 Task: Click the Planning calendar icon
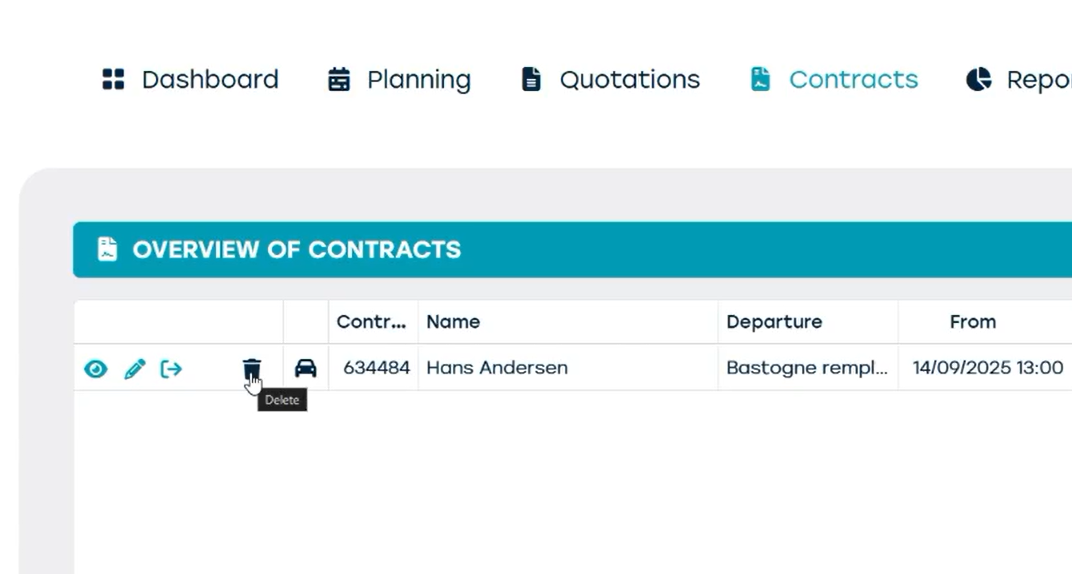(x=339, y=80)
